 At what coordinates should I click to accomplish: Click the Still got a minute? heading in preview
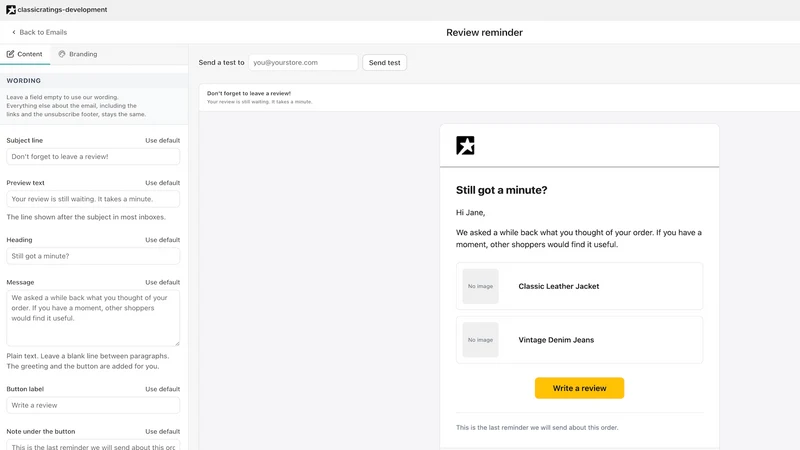point(502,190)
